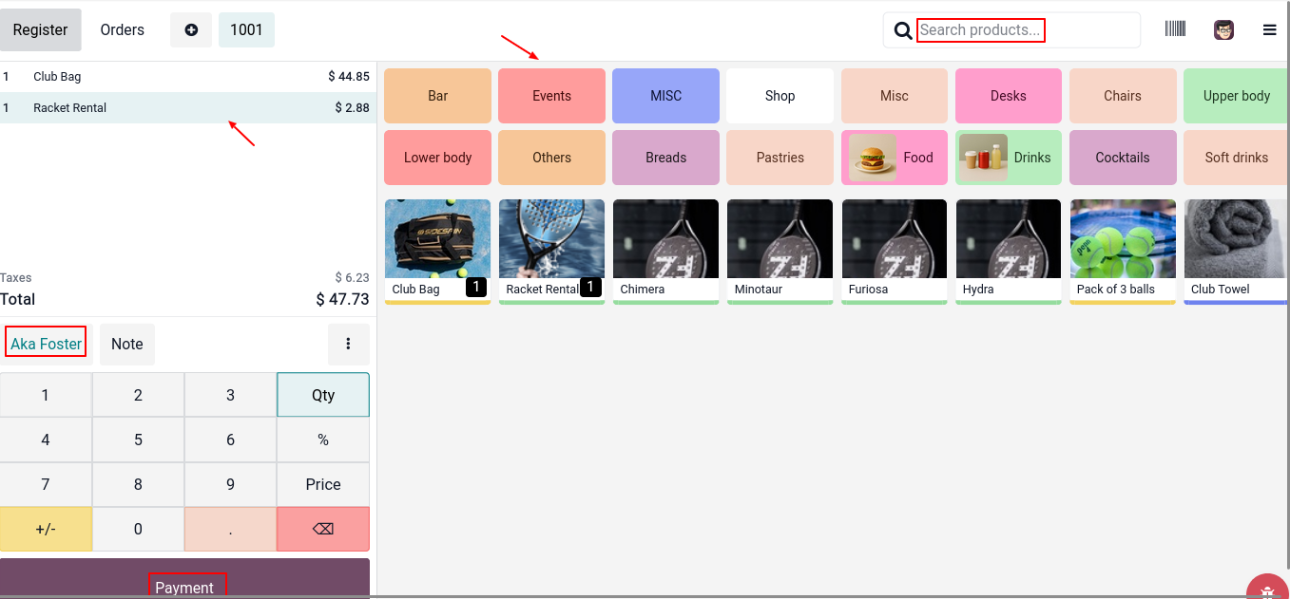Select the Drinks category with bottles icon
The image size is (1290, 599).
pyautogui.click(x=1008, y=158)
